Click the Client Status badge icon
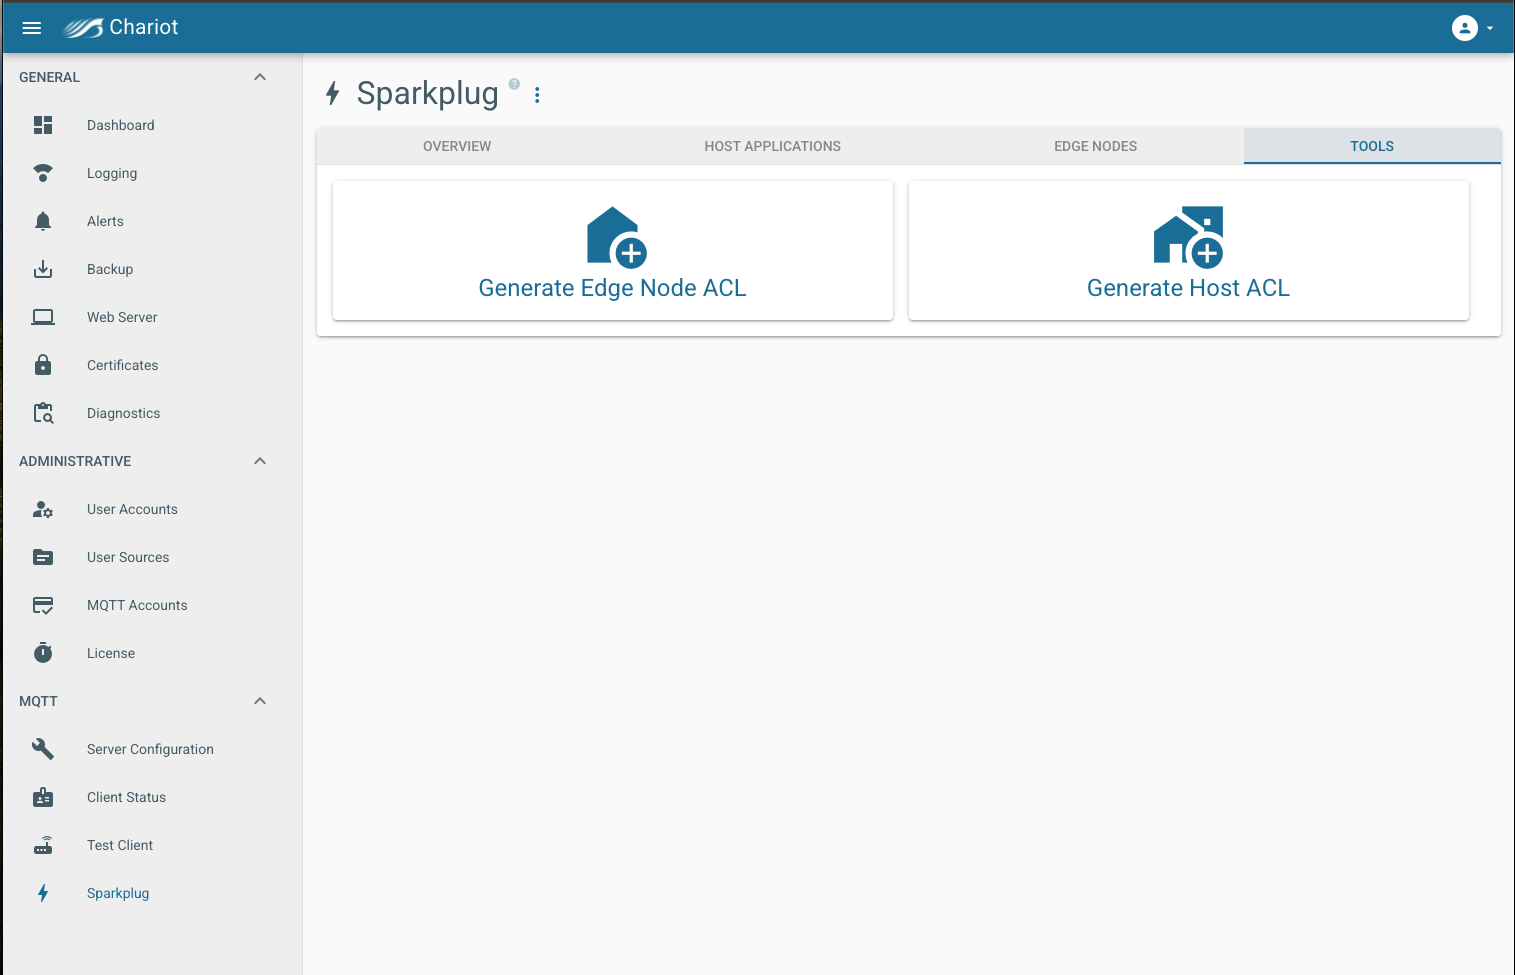 tap(43, 797)
